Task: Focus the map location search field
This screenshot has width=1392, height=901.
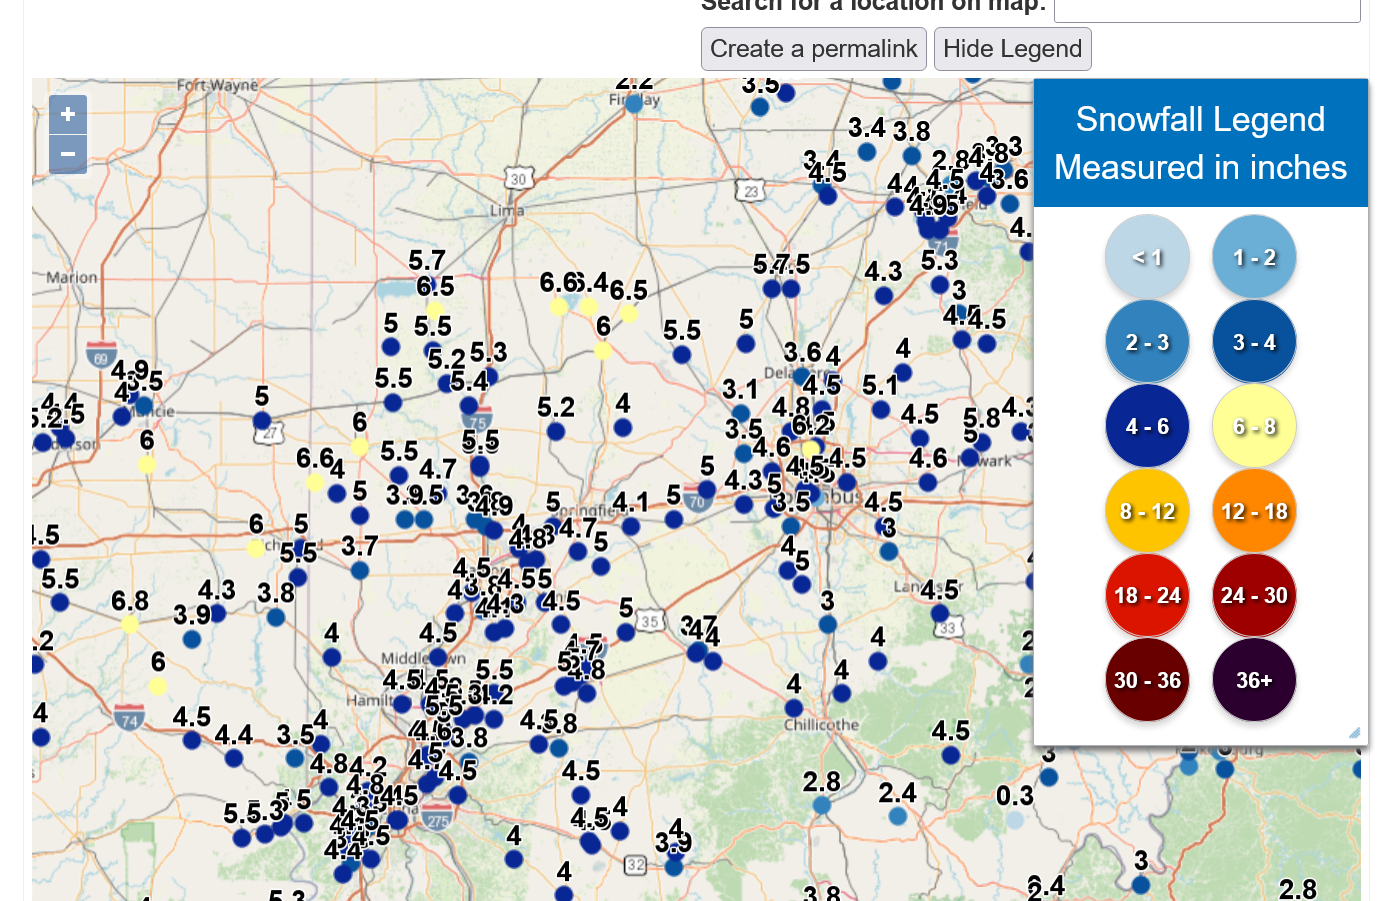Action: [1206, 8]
